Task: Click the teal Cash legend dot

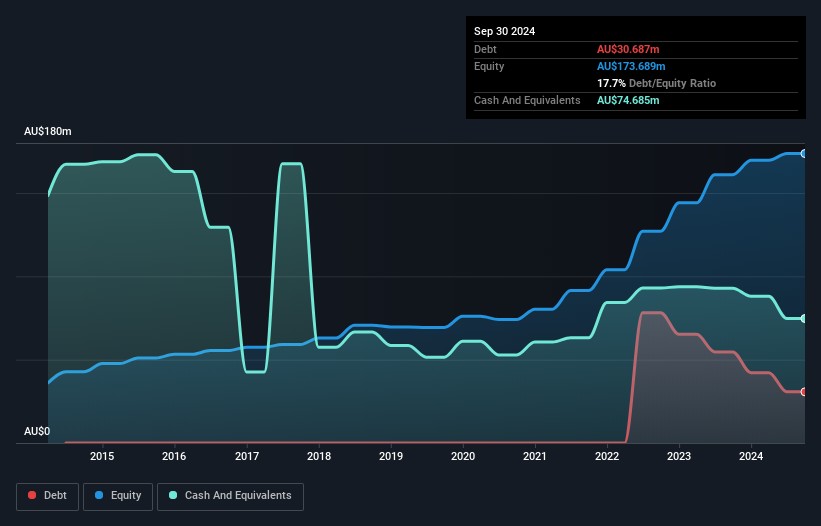Action: coord(174,496)
